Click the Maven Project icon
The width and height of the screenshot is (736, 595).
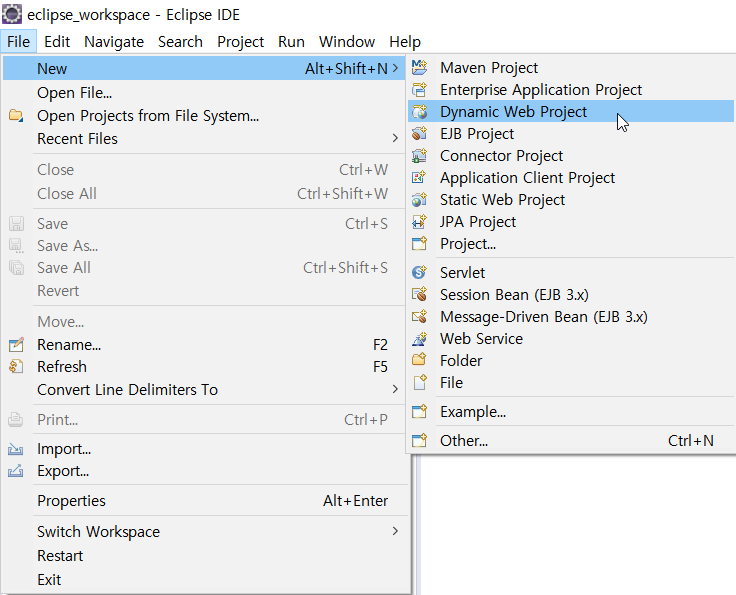[x=419, y=68]
